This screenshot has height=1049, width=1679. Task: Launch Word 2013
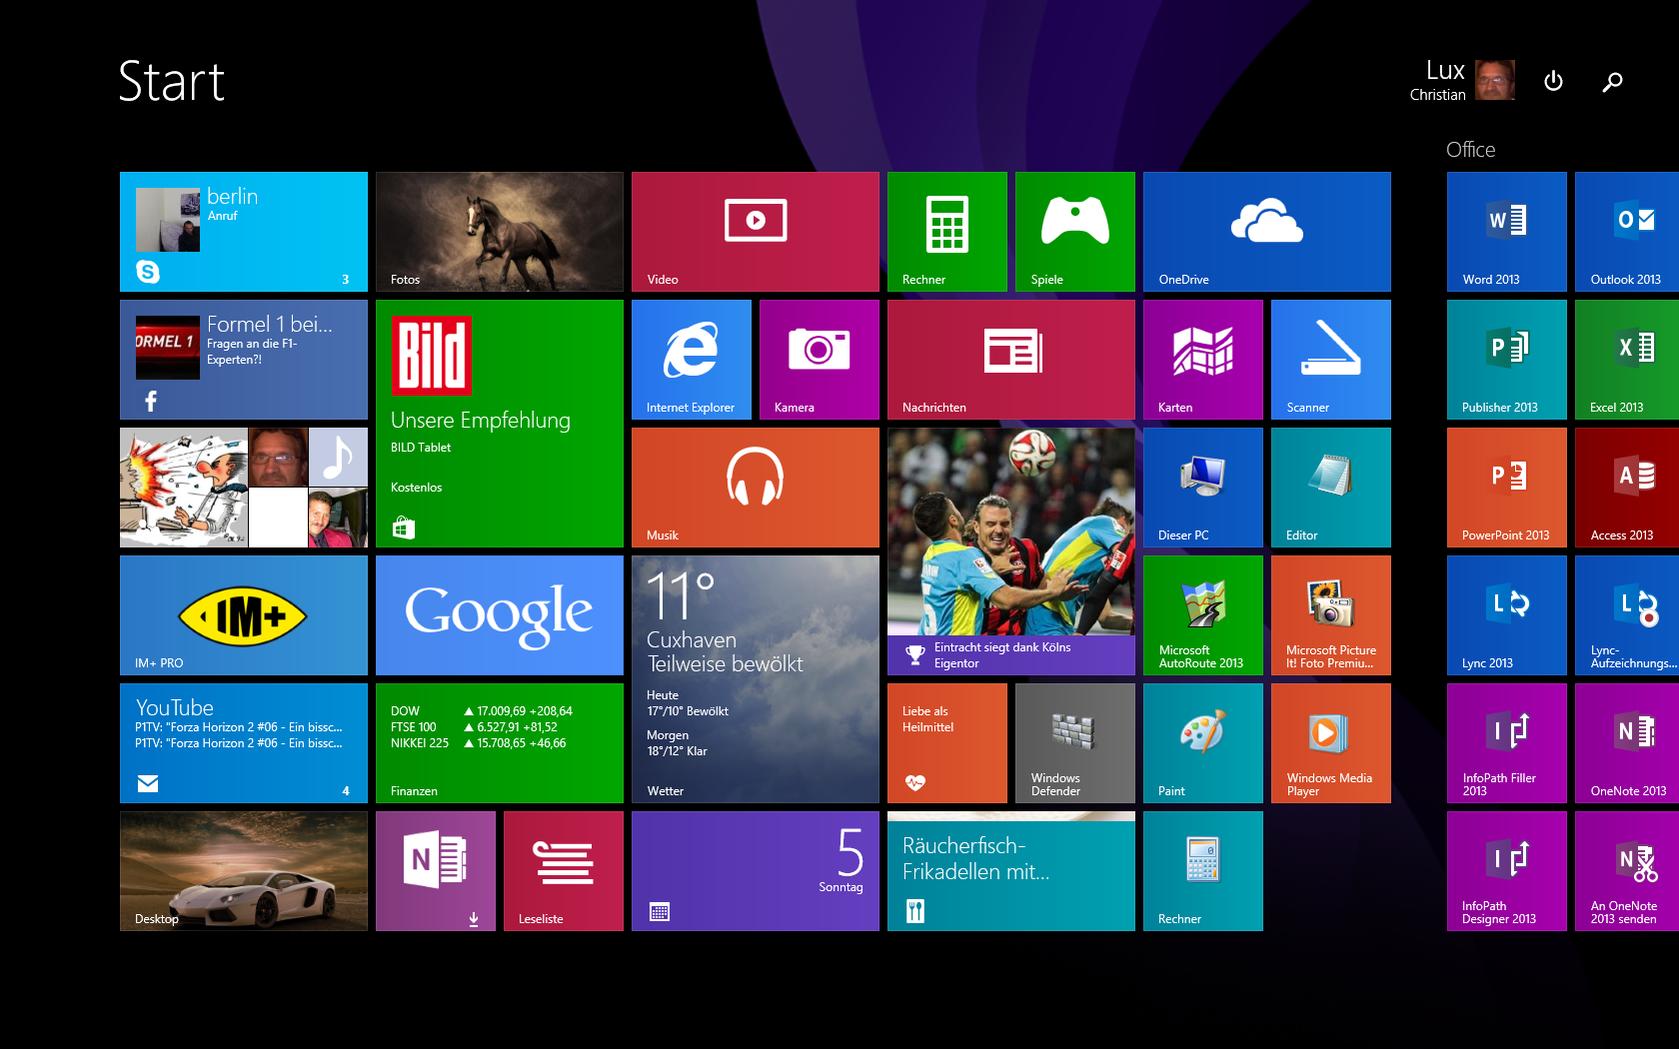pyautogui.click(x=1507, y=232)
